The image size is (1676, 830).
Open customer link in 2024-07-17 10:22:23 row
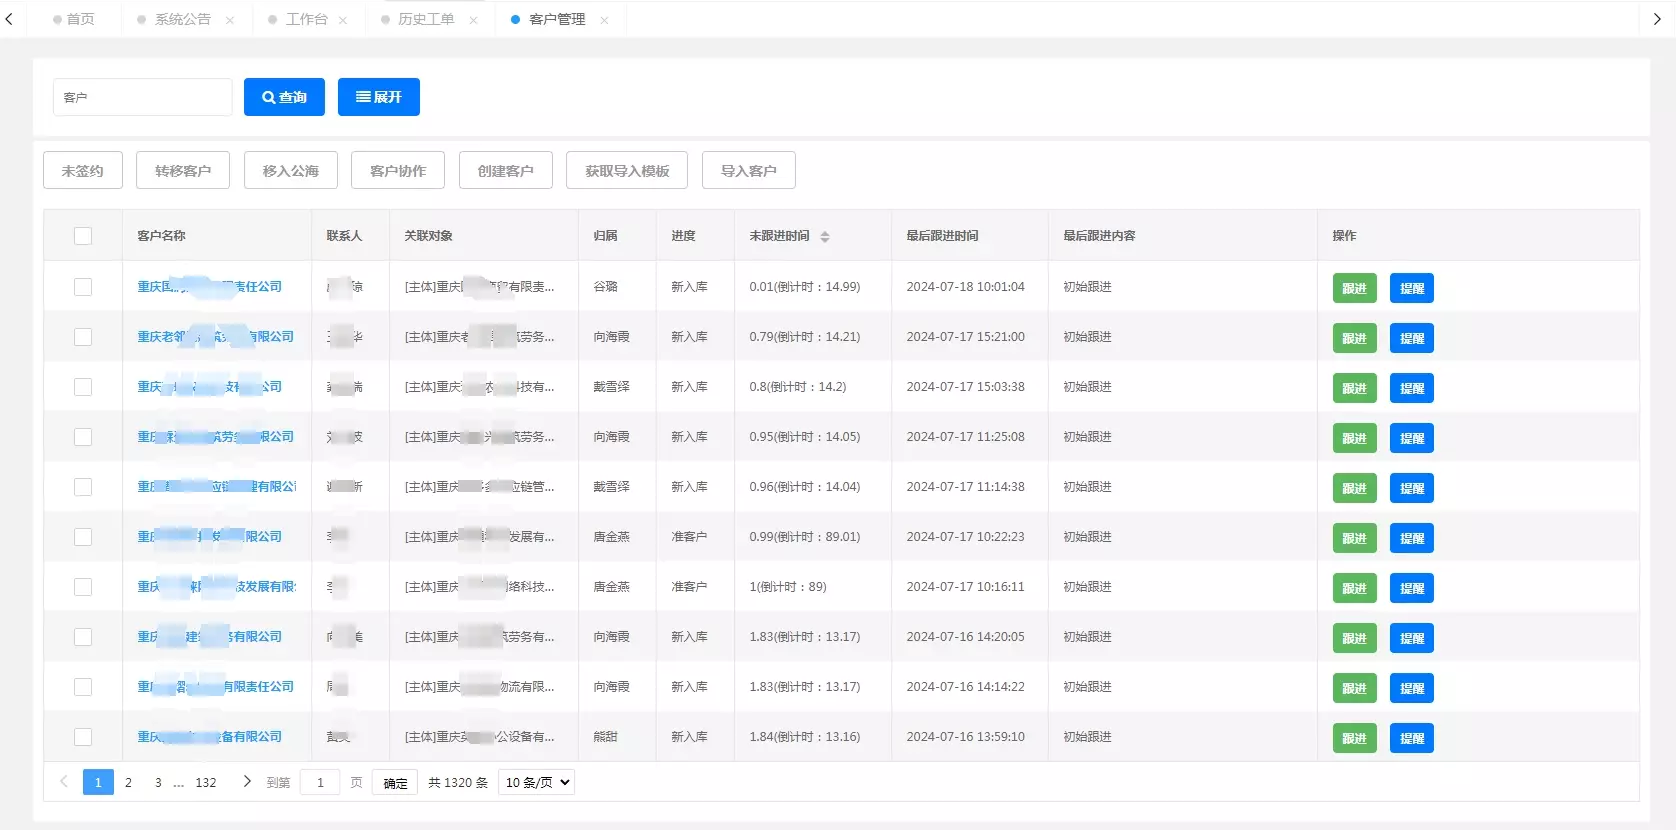point(209,537)
